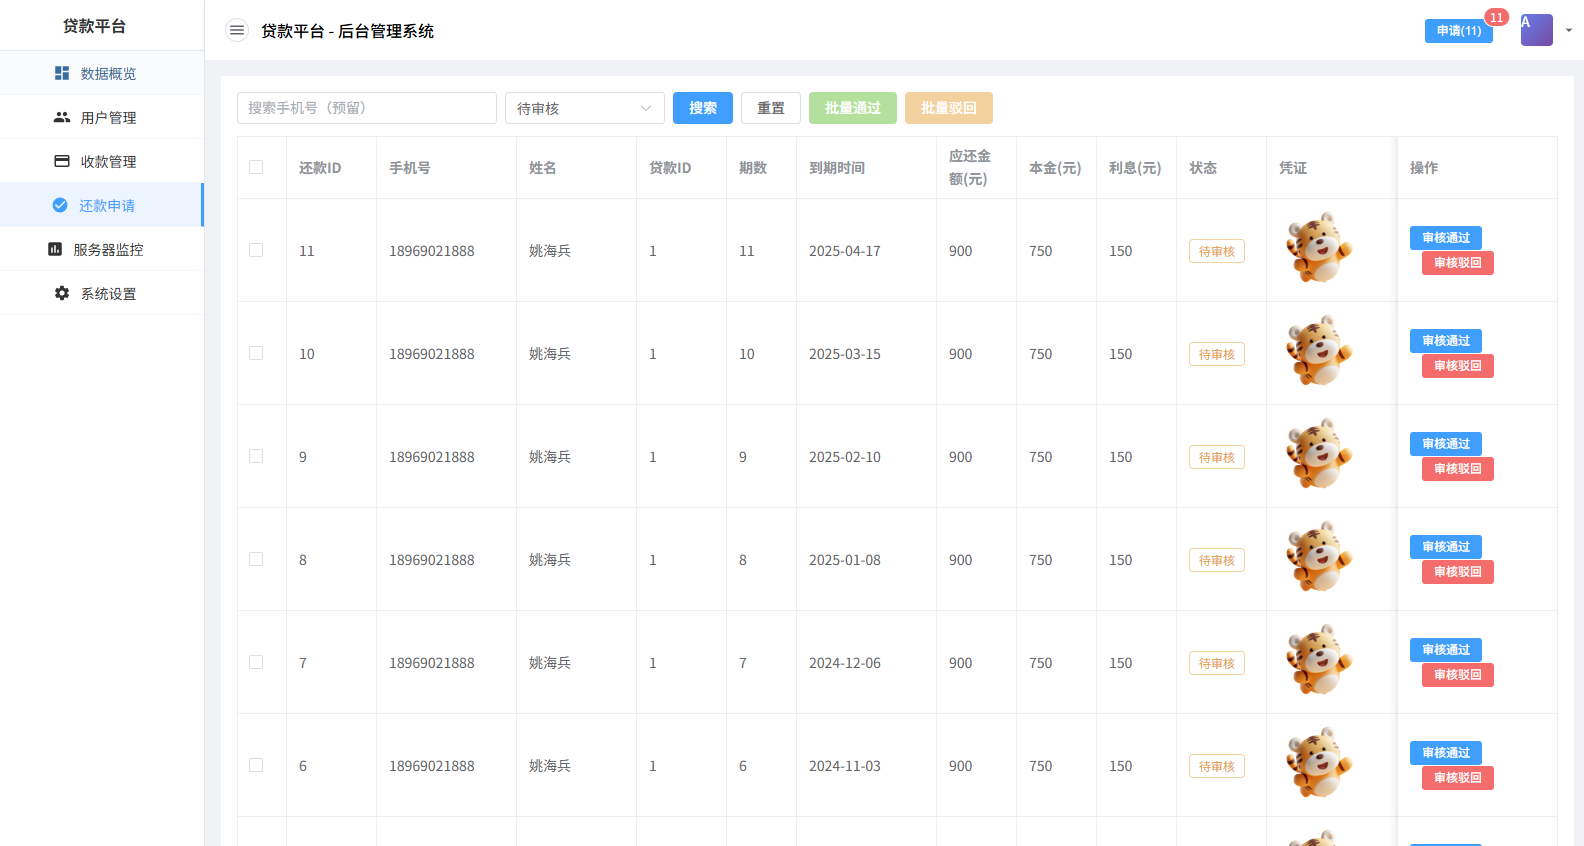The image size is (1584, 846).
Task: Select the checkbox for 还款ID 8
Action: (x=256, y=559)
